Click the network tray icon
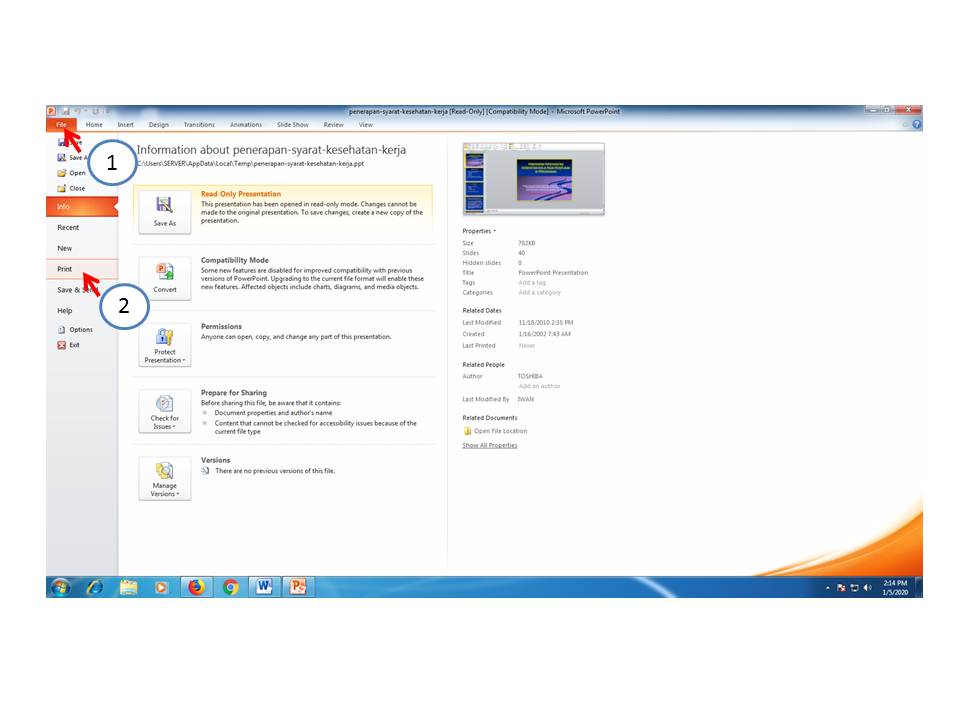The width and height of the screenshot is (960, 720). click(x=854, y=588)
